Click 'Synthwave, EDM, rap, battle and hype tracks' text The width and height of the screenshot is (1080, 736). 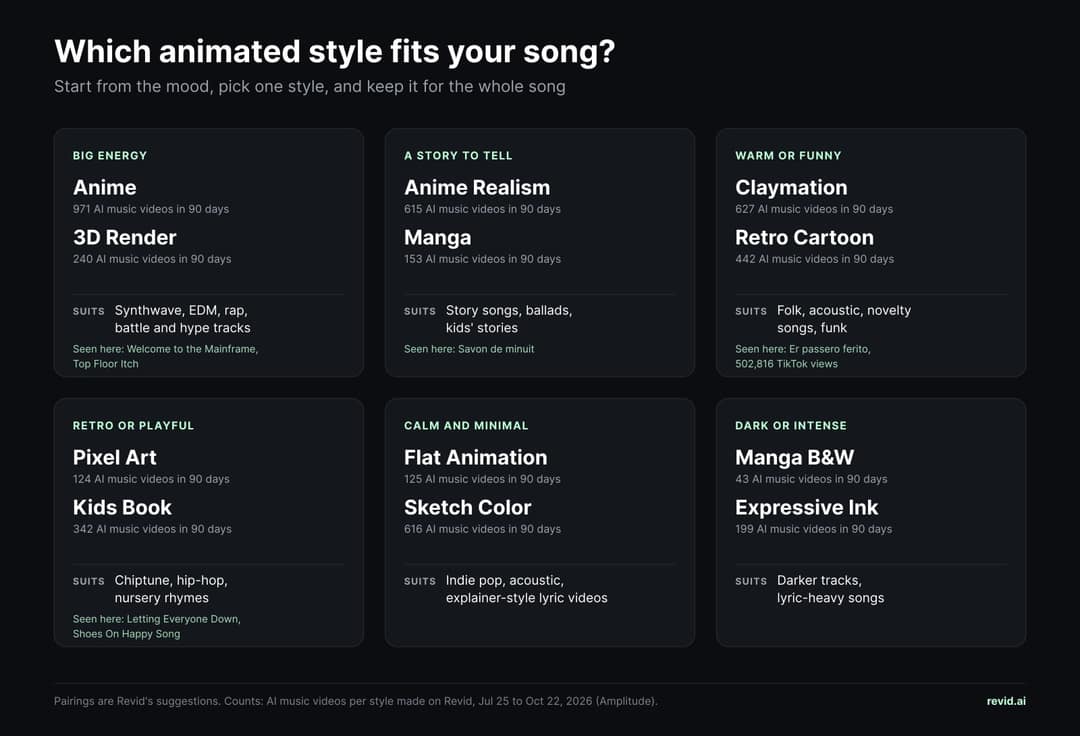183,319
